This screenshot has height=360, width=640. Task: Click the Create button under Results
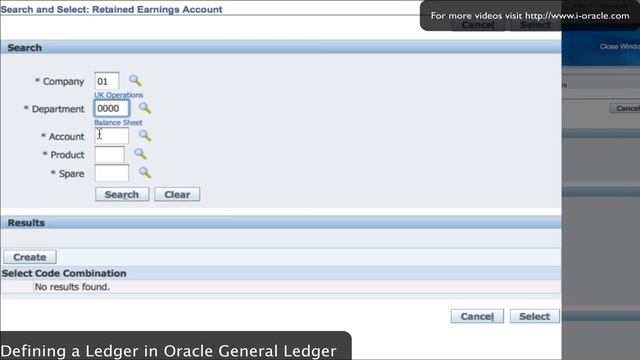[x=30, y=257]
